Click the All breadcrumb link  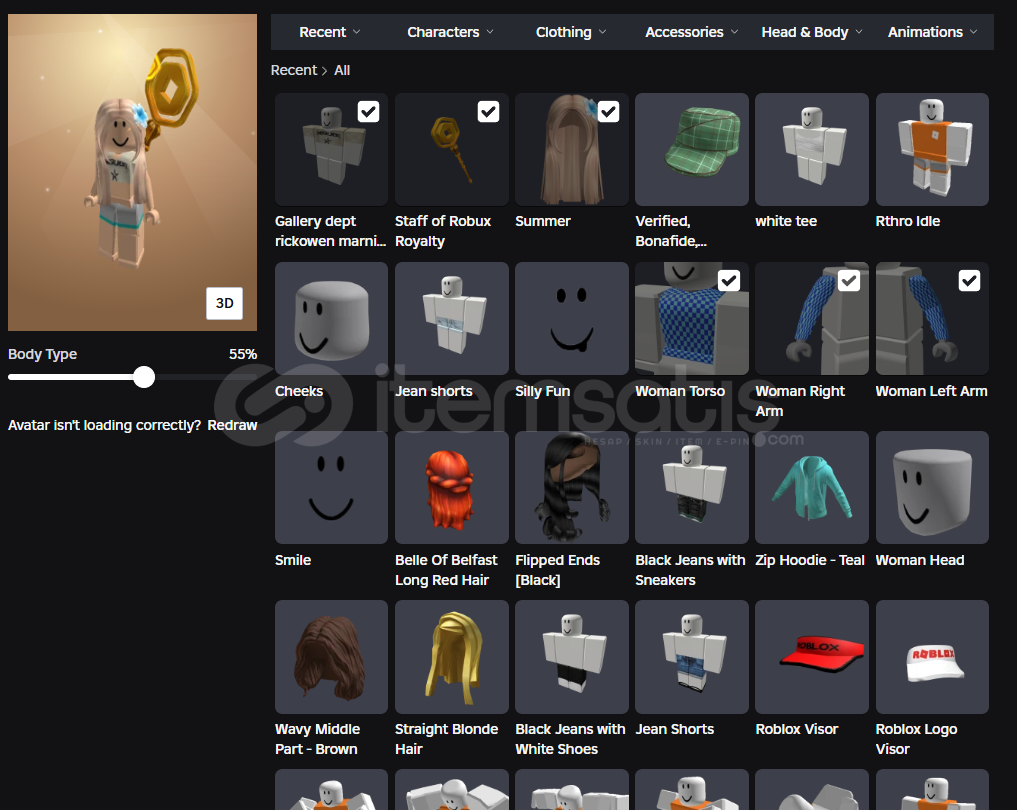click(342, 70)
